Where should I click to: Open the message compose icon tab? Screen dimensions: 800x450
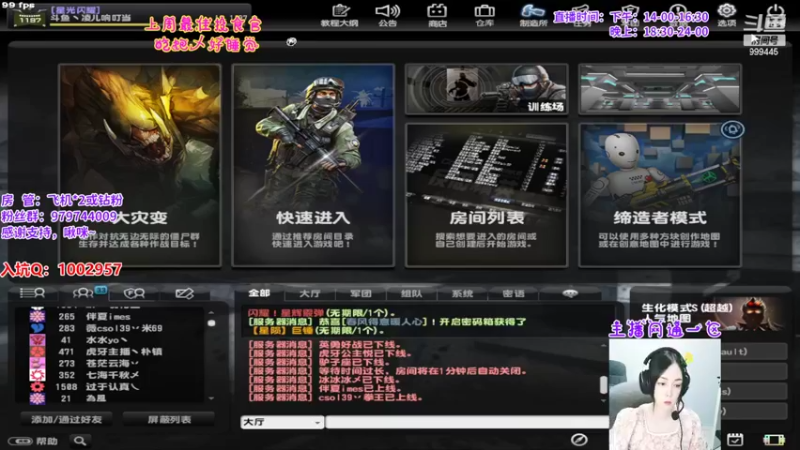coord(184,293)
